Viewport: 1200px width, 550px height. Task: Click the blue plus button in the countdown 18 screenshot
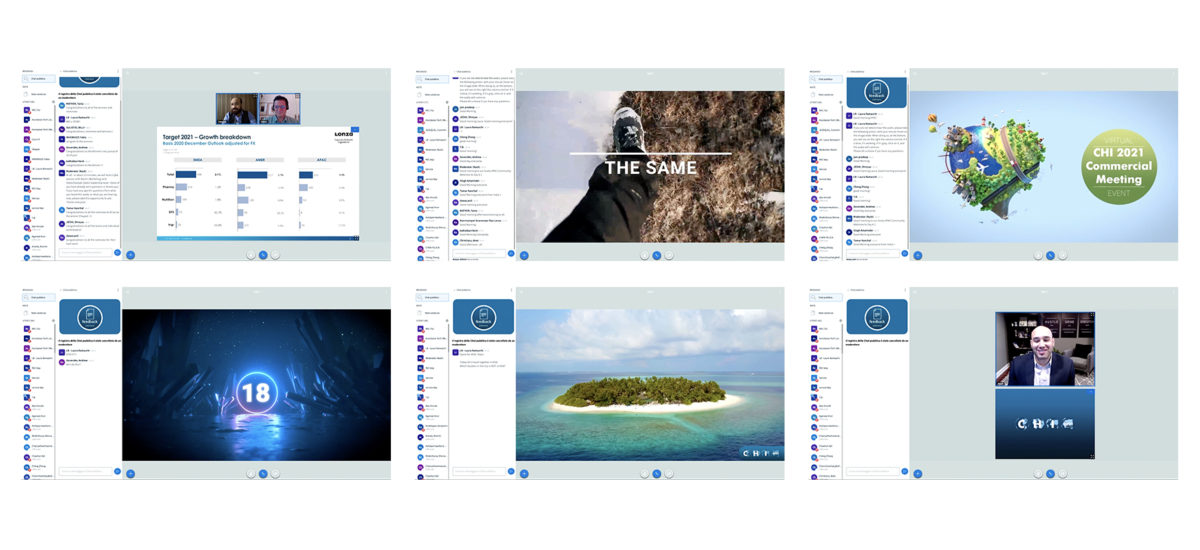click(x=130, y=473)
